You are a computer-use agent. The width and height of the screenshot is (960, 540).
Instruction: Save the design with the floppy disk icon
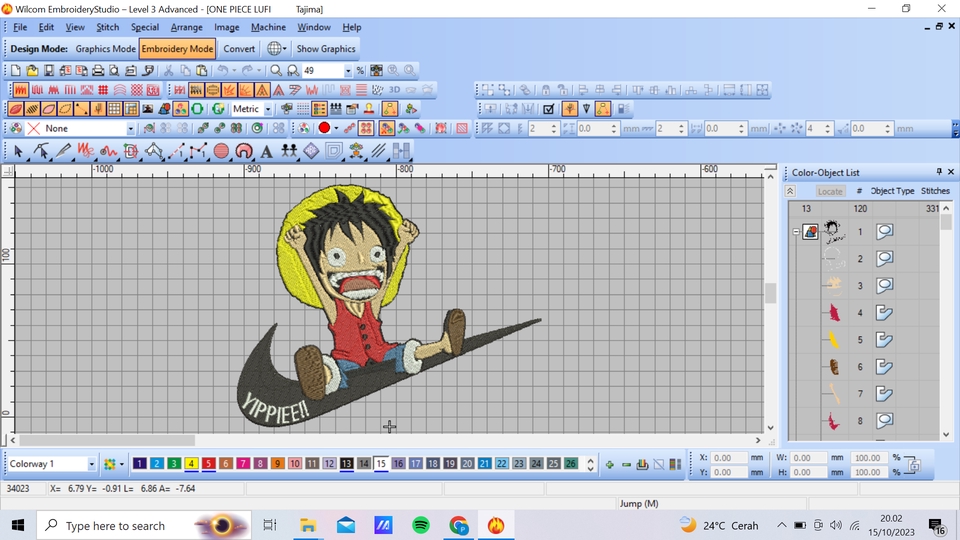coord(48,70)
